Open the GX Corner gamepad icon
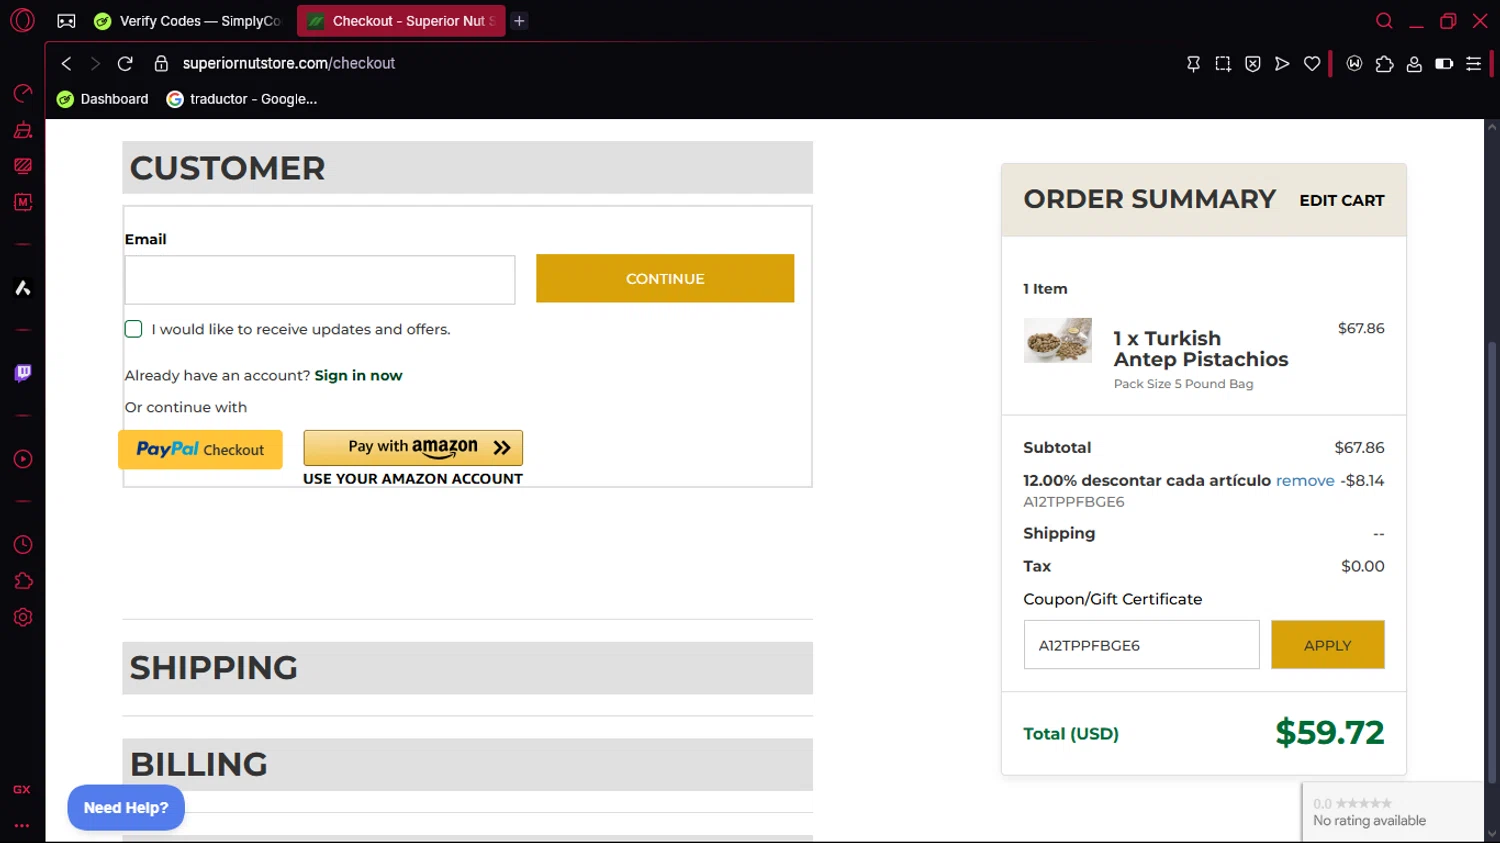 66,21
